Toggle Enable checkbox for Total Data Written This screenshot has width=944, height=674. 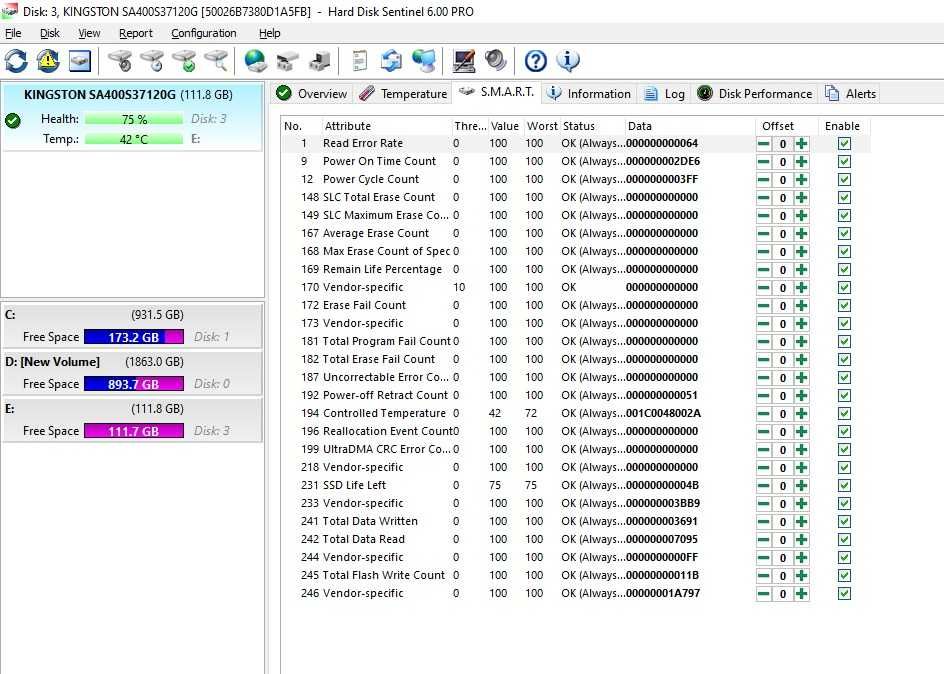(844, 522)
